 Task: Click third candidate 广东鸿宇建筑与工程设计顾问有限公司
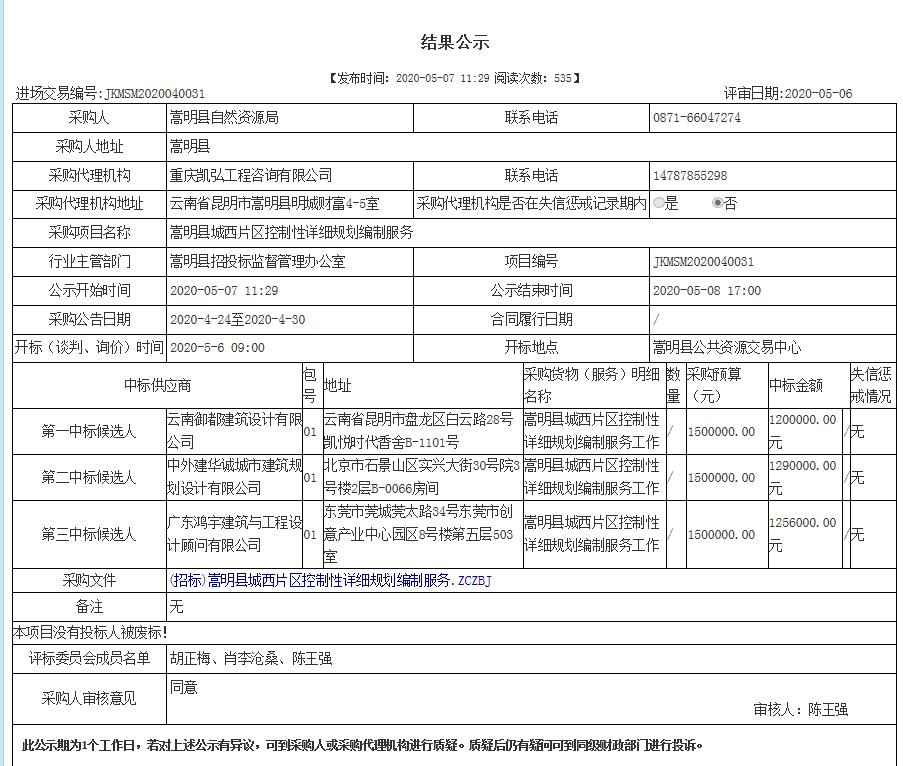pos(234,534)
